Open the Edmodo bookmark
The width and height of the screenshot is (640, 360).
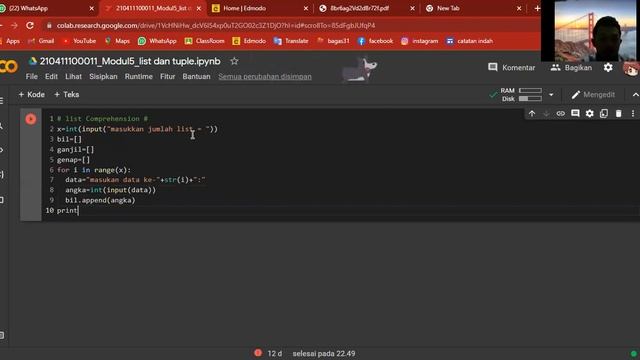tap(249, 41)
